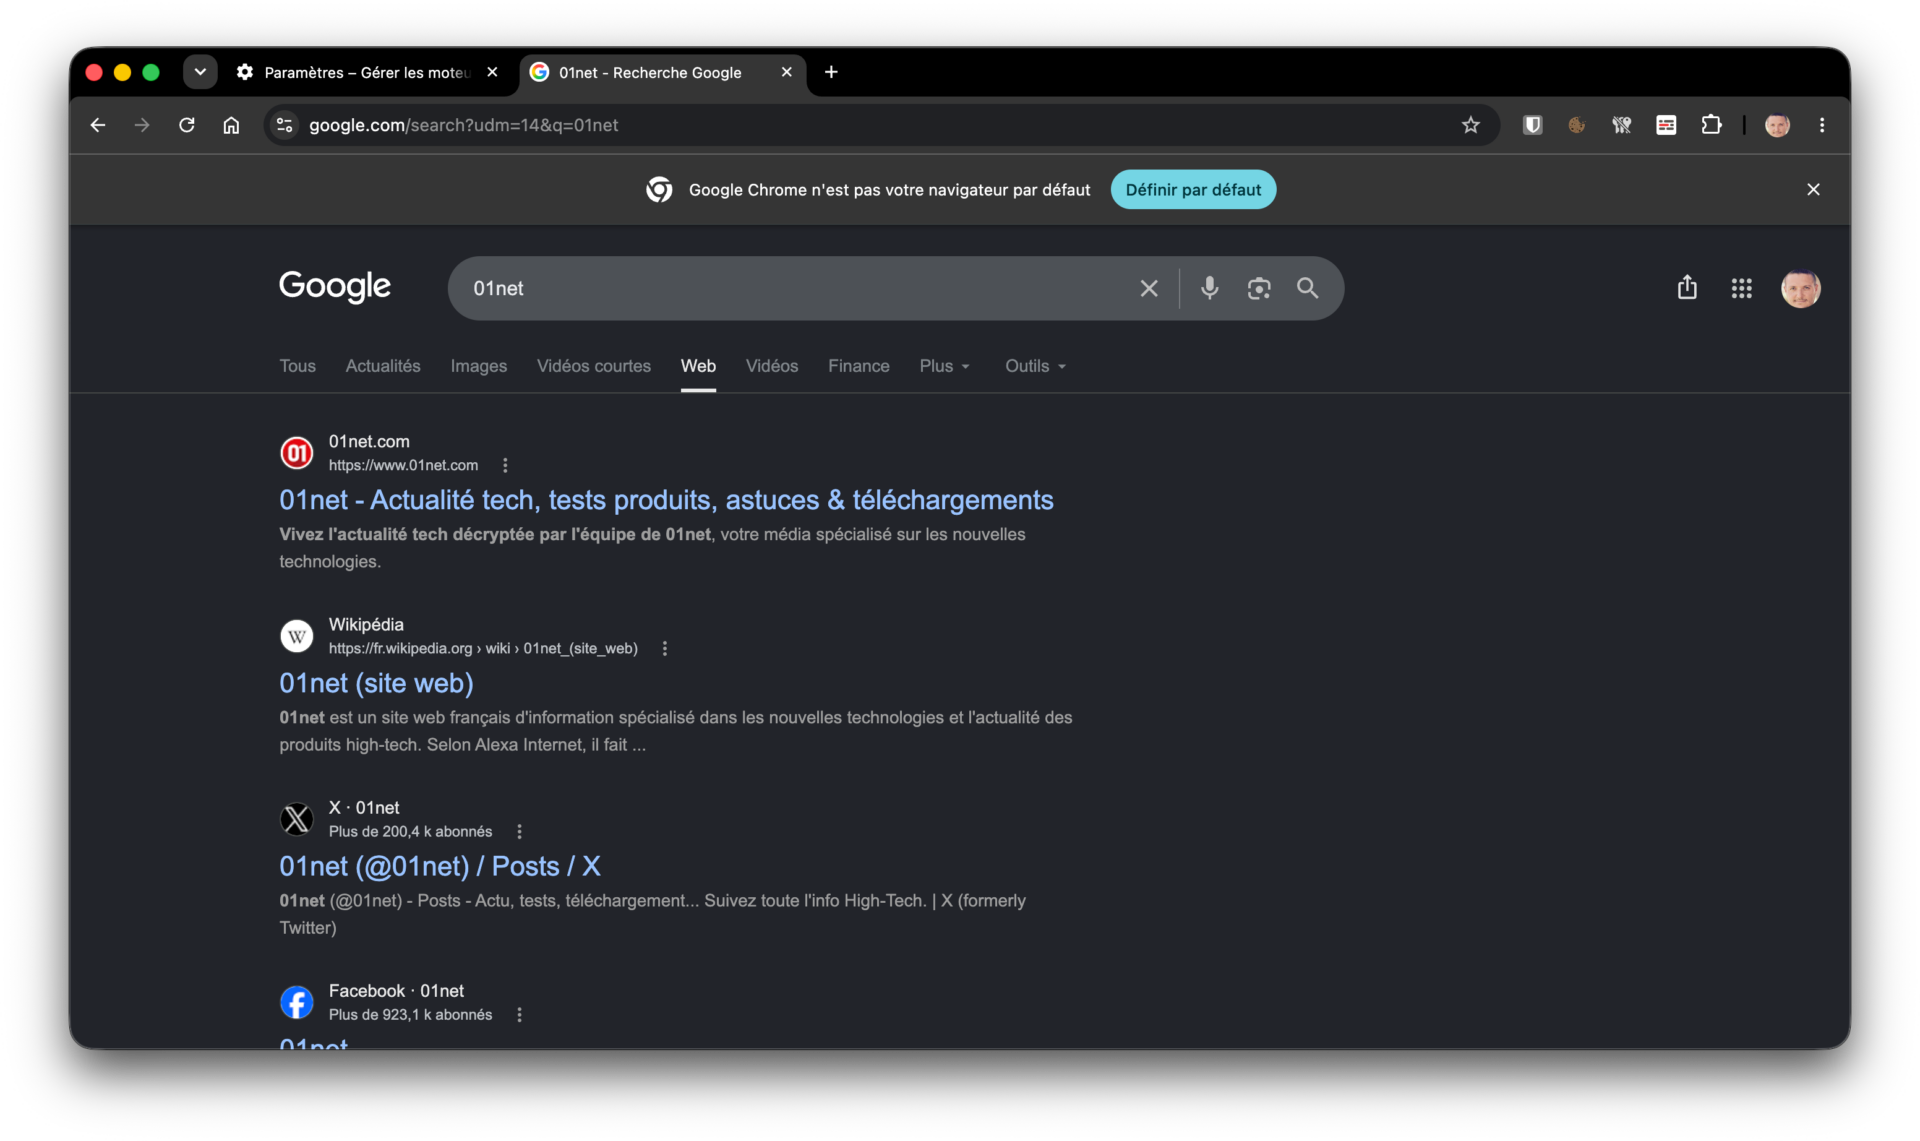Image resolution: width=1920 pixels, height=1141 pixels.
Task: Open Chrome three-dot menu
Action: [1822, 125]
